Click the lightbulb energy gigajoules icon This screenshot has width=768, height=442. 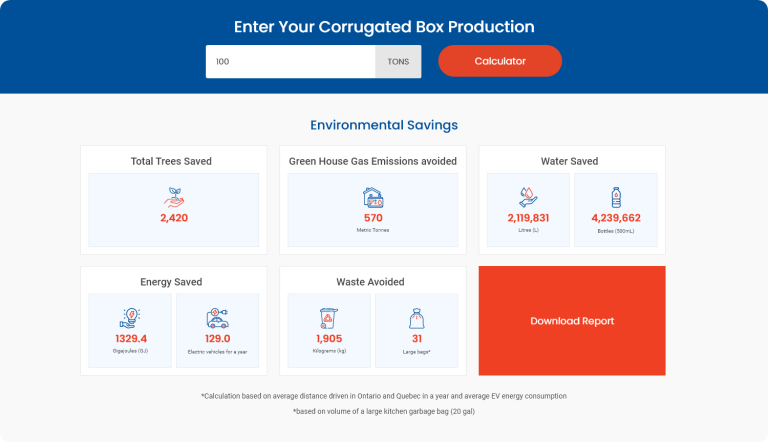point(130,317)
